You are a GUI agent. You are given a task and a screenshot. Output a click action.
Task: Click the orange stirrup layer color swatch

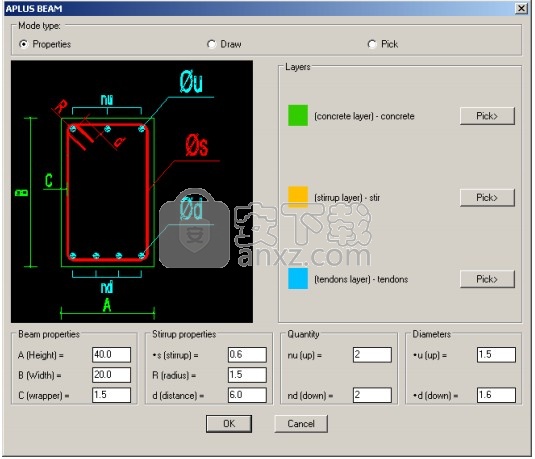click(x=298, y=197)
